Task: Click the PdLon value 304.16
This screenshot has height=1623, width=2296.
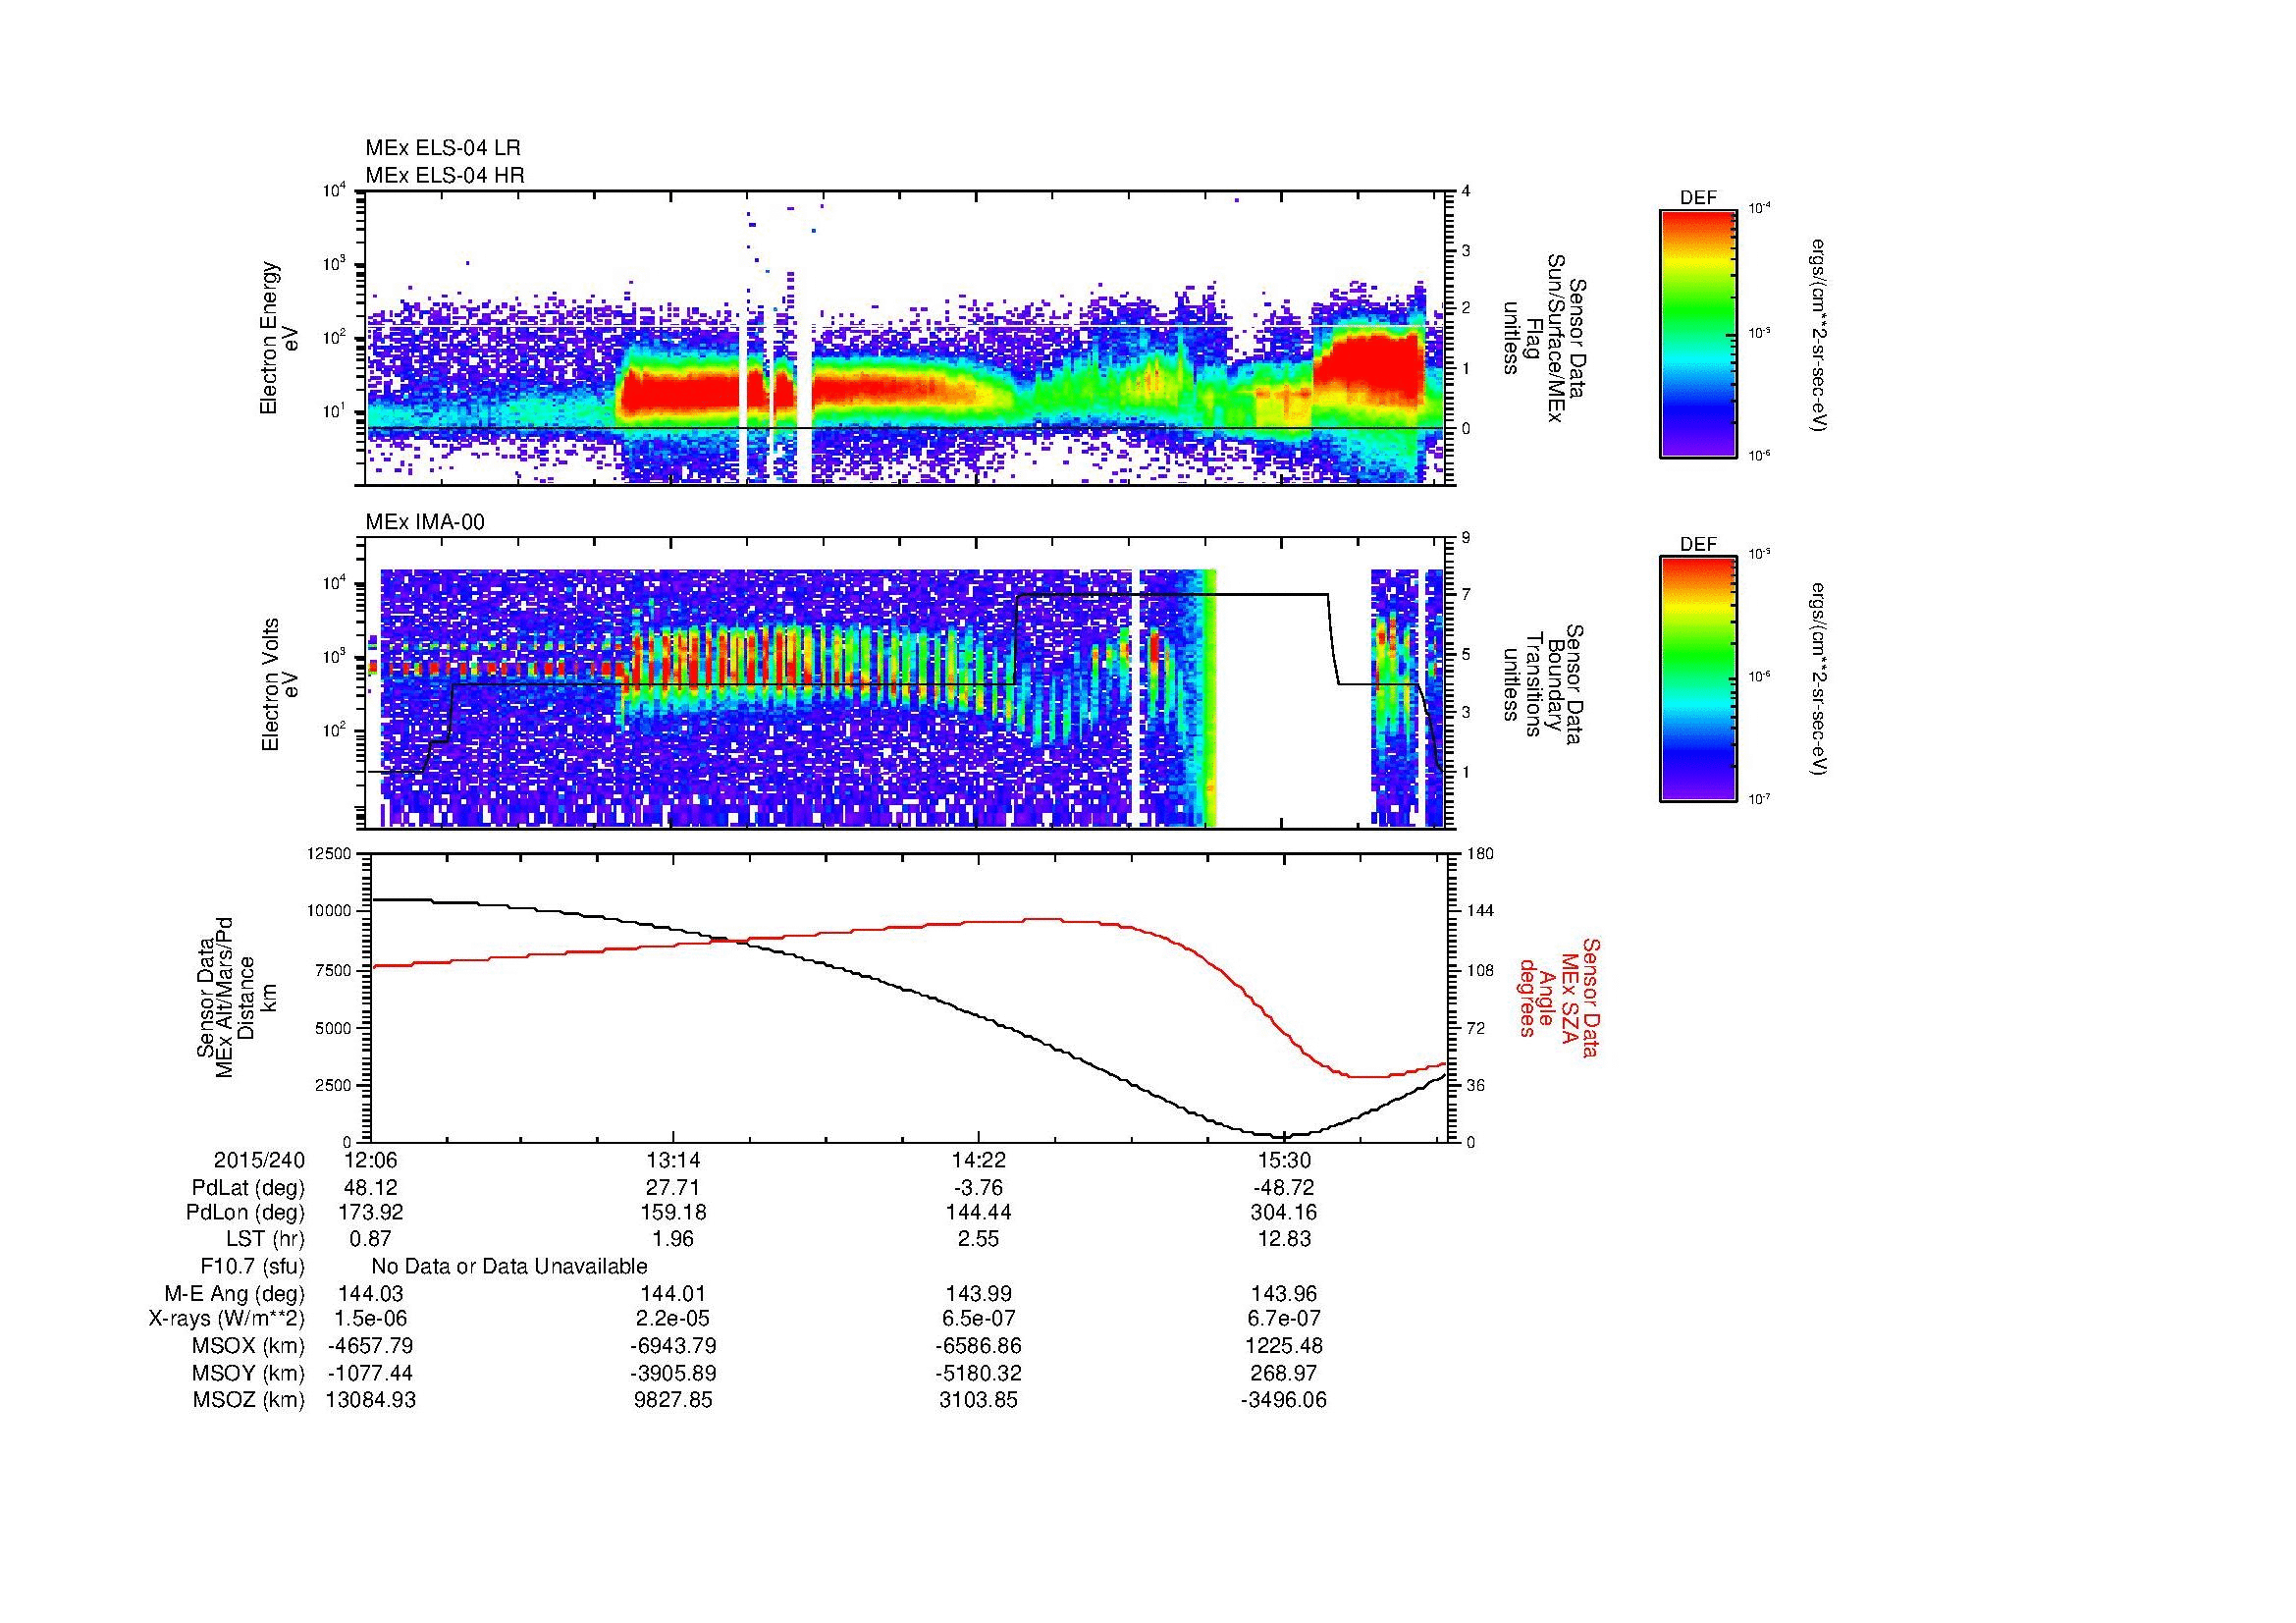Action: pos(1283,1213)
